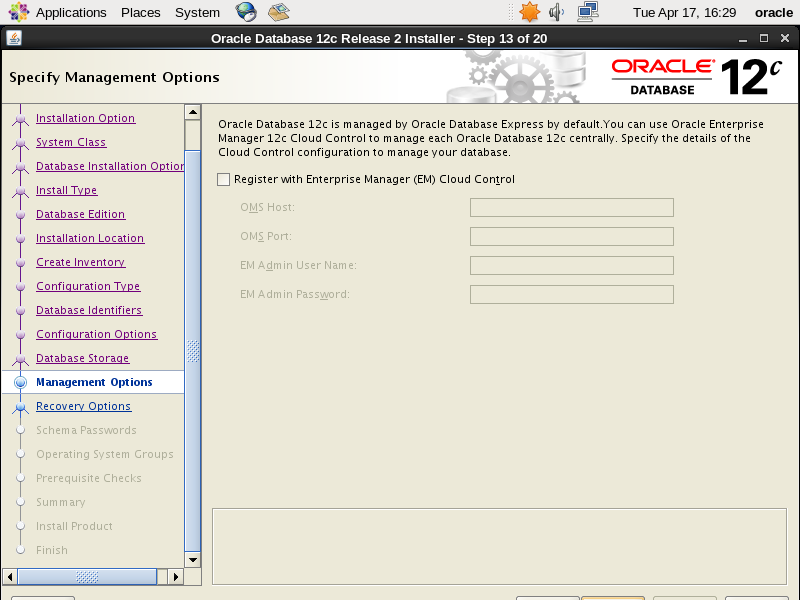Click the horizontal scrollbar thumb
Image resolution: width=800 pixels, height=600 pixels.
(x=87, y=577)
